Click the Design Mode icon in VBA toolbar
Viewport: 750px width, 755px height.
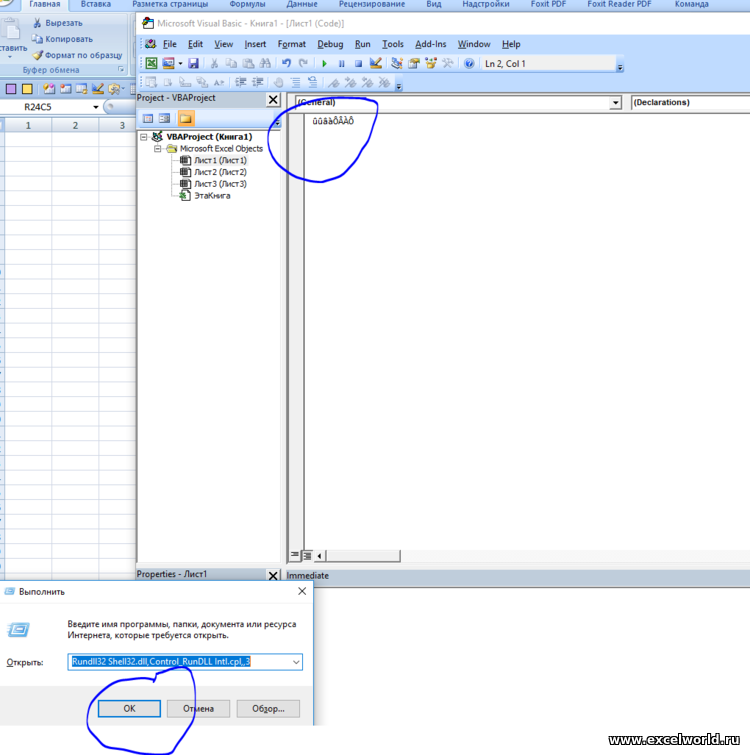pos(375,64)
